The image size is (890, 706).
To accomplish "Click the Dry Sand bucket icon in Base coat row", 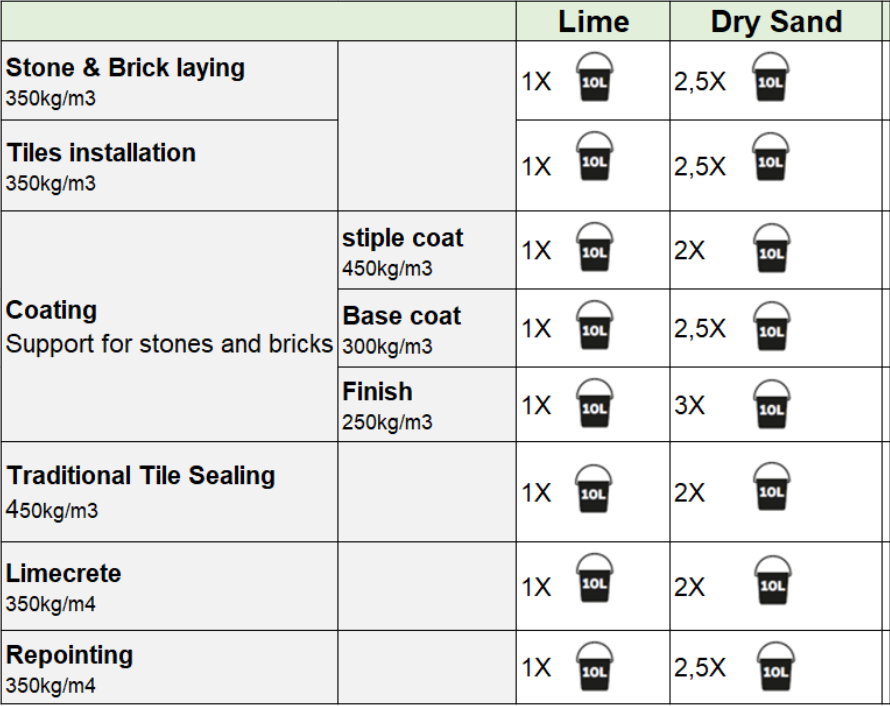I will click(771, 326).
